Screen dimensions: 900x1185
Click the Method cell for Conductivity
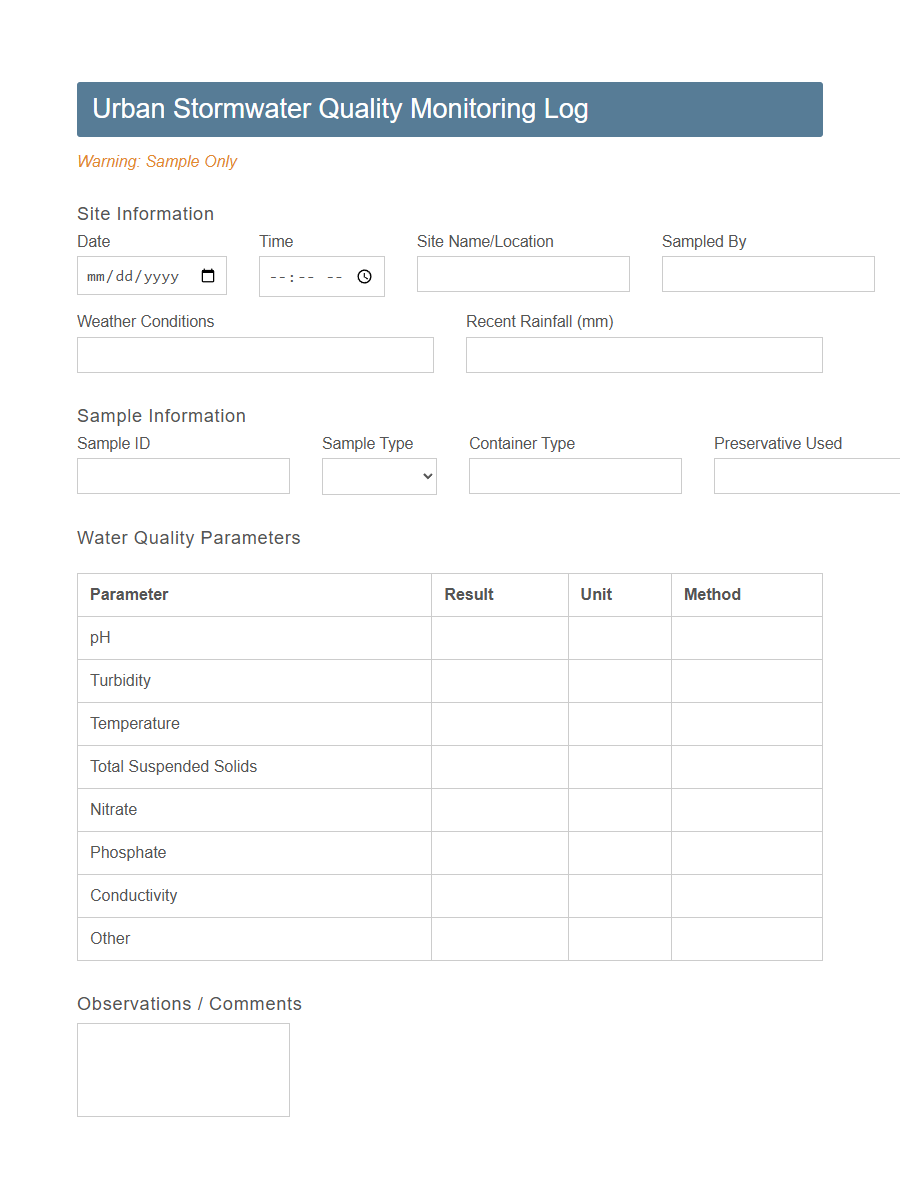(746, 896)
